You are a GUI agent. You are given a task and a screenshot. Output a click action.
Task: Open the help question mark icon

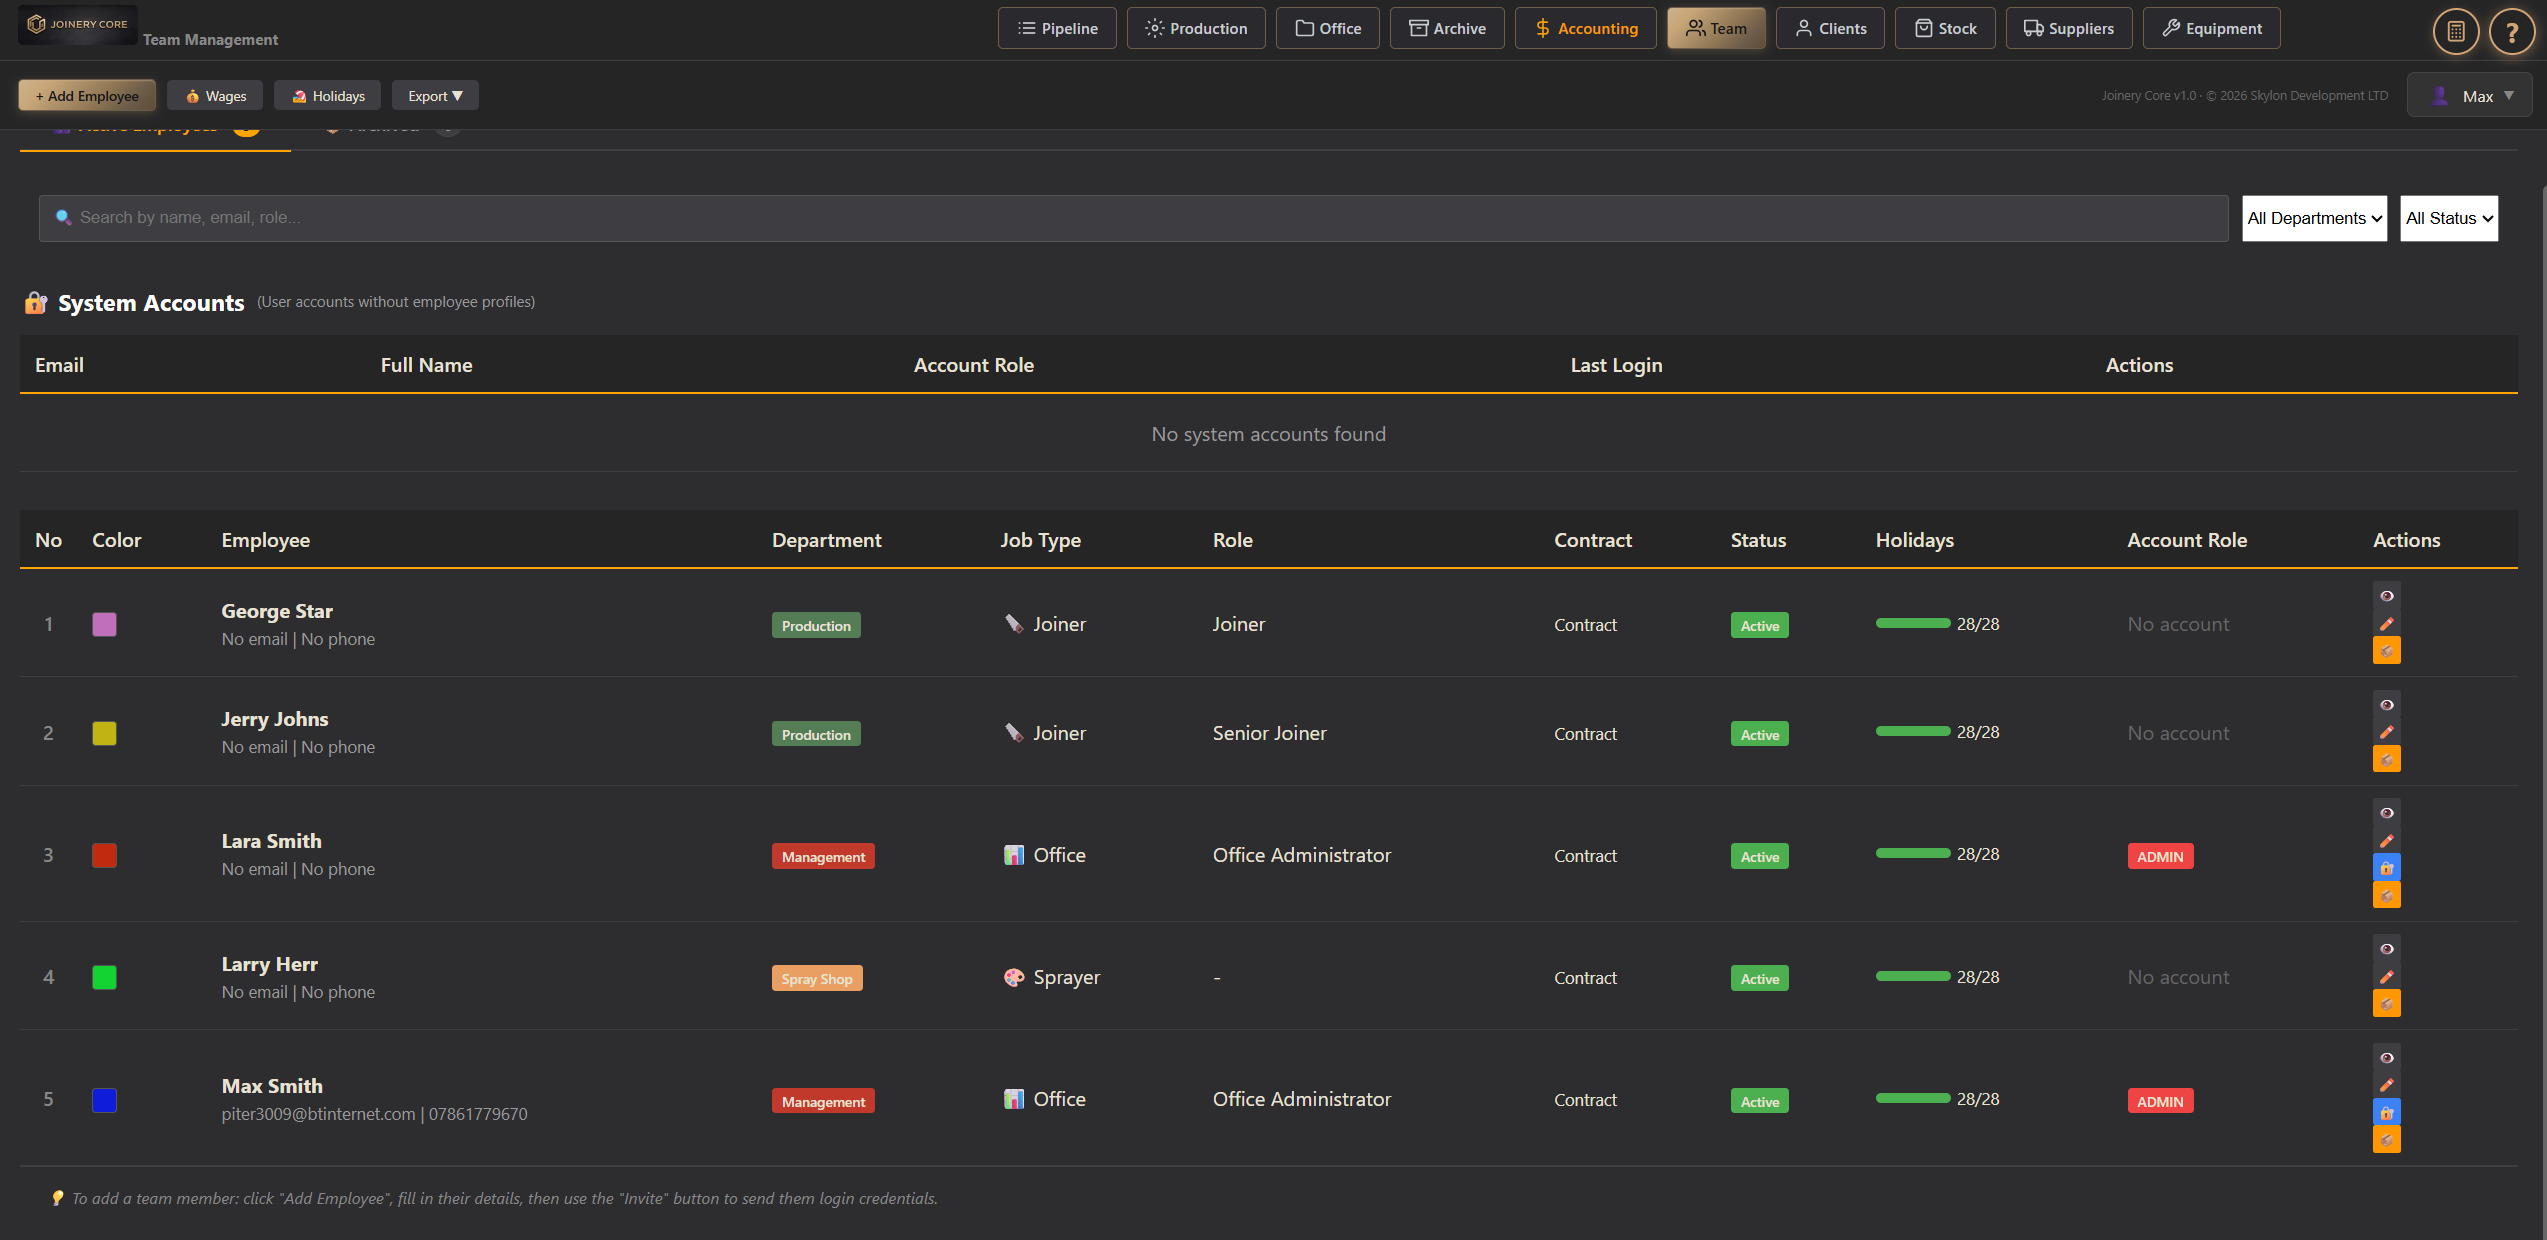pyautogui.click(x=2511, y=32)
